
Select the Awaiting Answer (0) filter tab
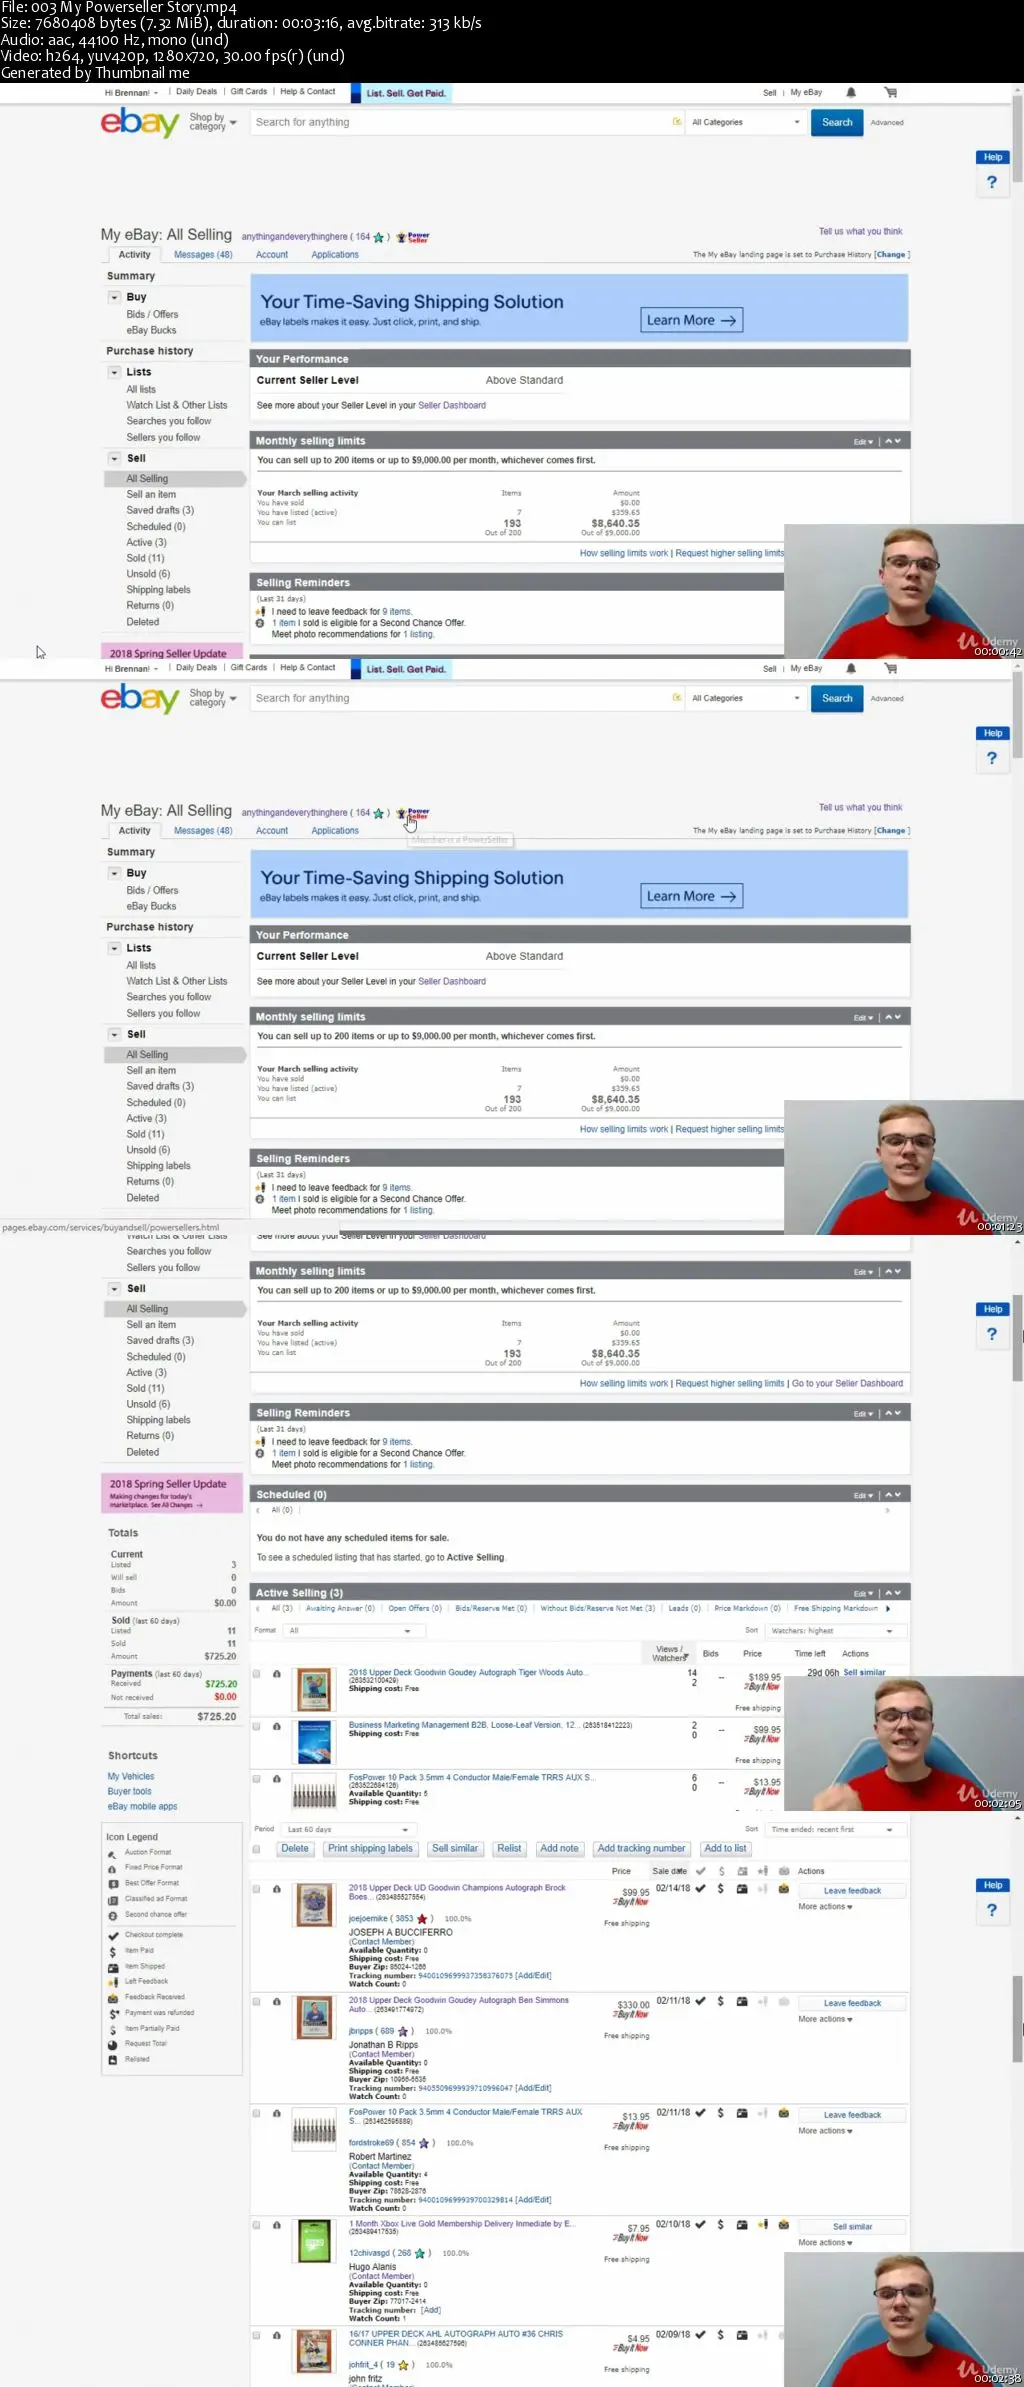(x=340, y=1608)
